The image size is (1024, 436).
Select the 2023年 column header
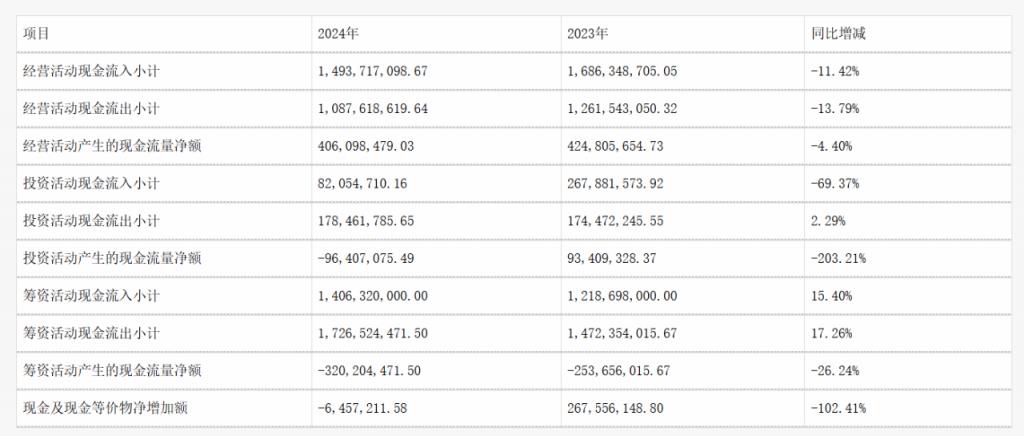pyautogui.click(x=586, y=34)
